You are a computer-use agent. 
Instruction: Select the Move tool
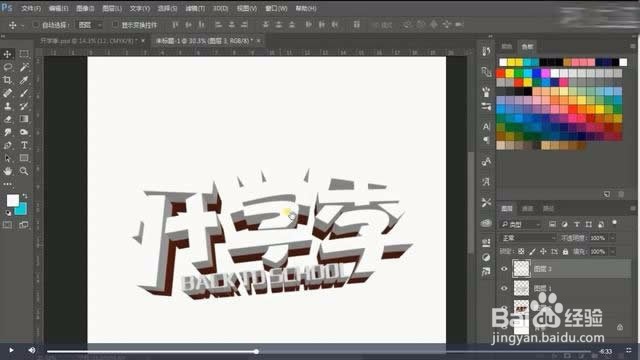click(x=7, y=54)
